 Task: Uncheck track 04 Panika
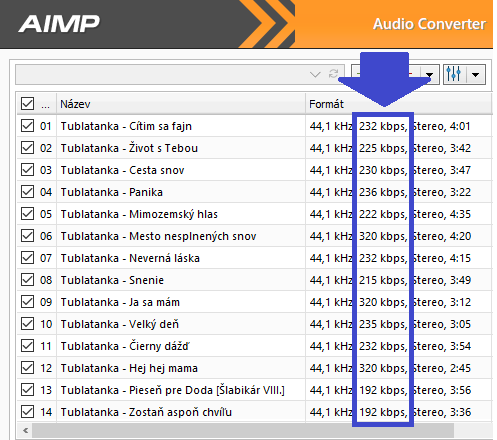[x=27, y=192]
